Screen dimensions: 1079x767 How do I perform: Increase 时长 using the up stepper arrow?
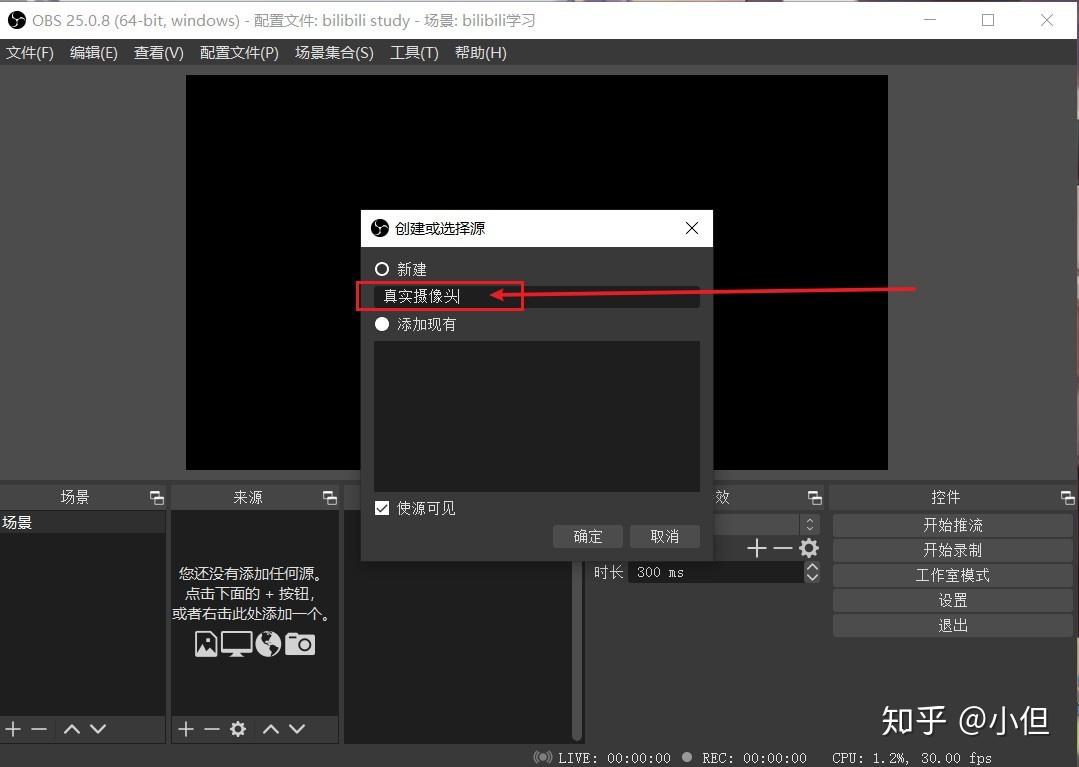click(811, 566)
